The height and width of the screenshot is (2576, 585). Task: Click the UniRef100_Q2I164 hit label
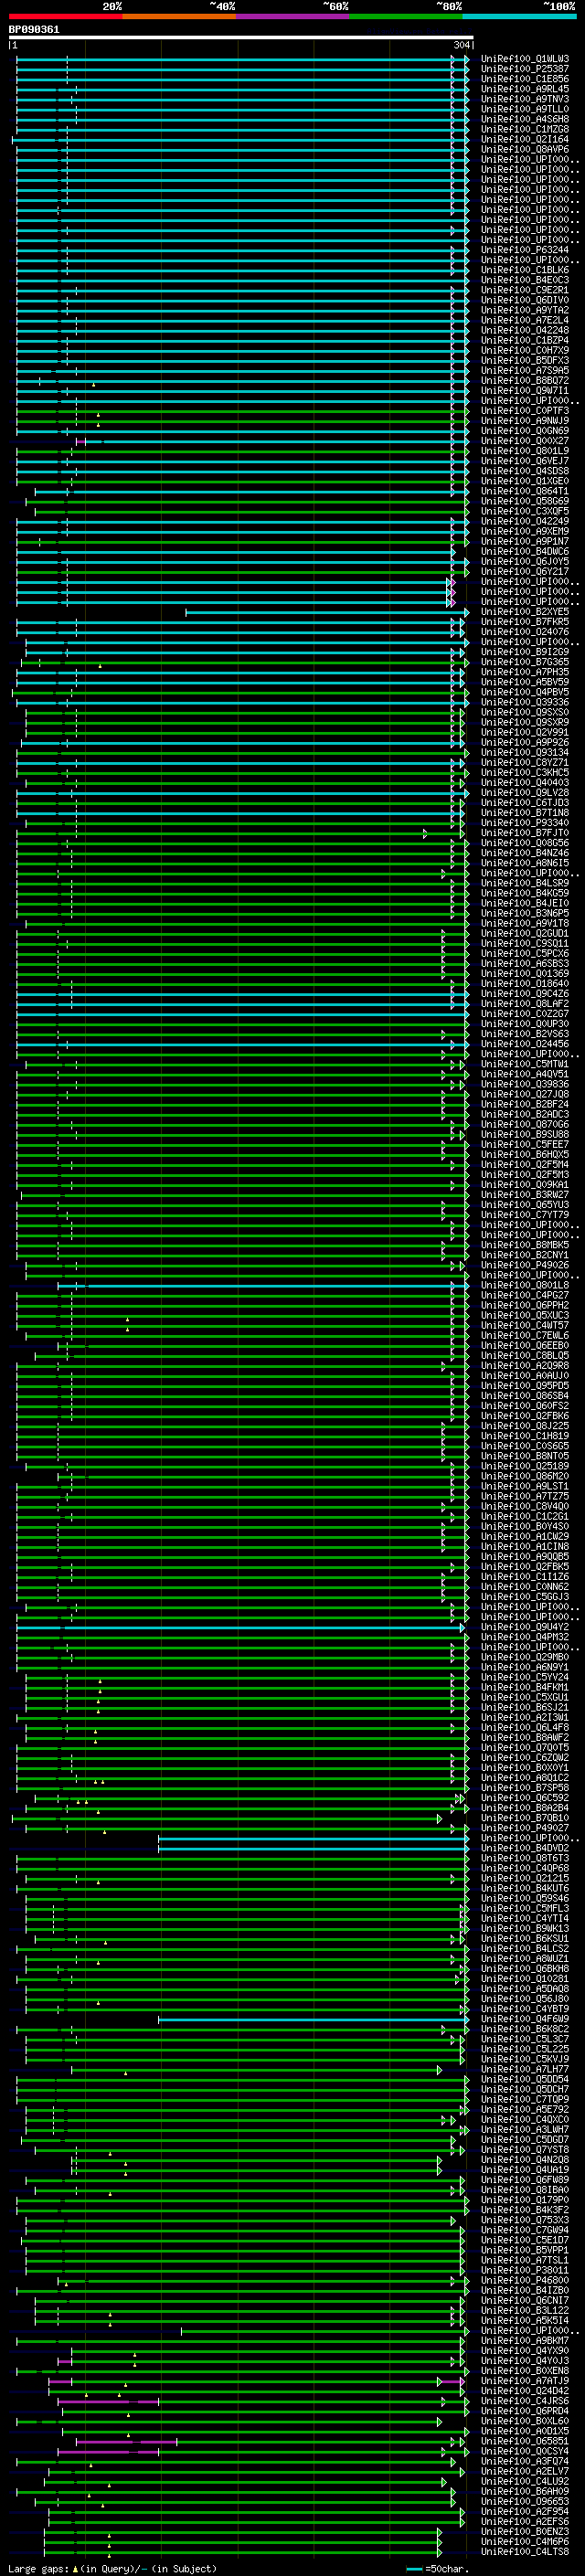point(524,140)
